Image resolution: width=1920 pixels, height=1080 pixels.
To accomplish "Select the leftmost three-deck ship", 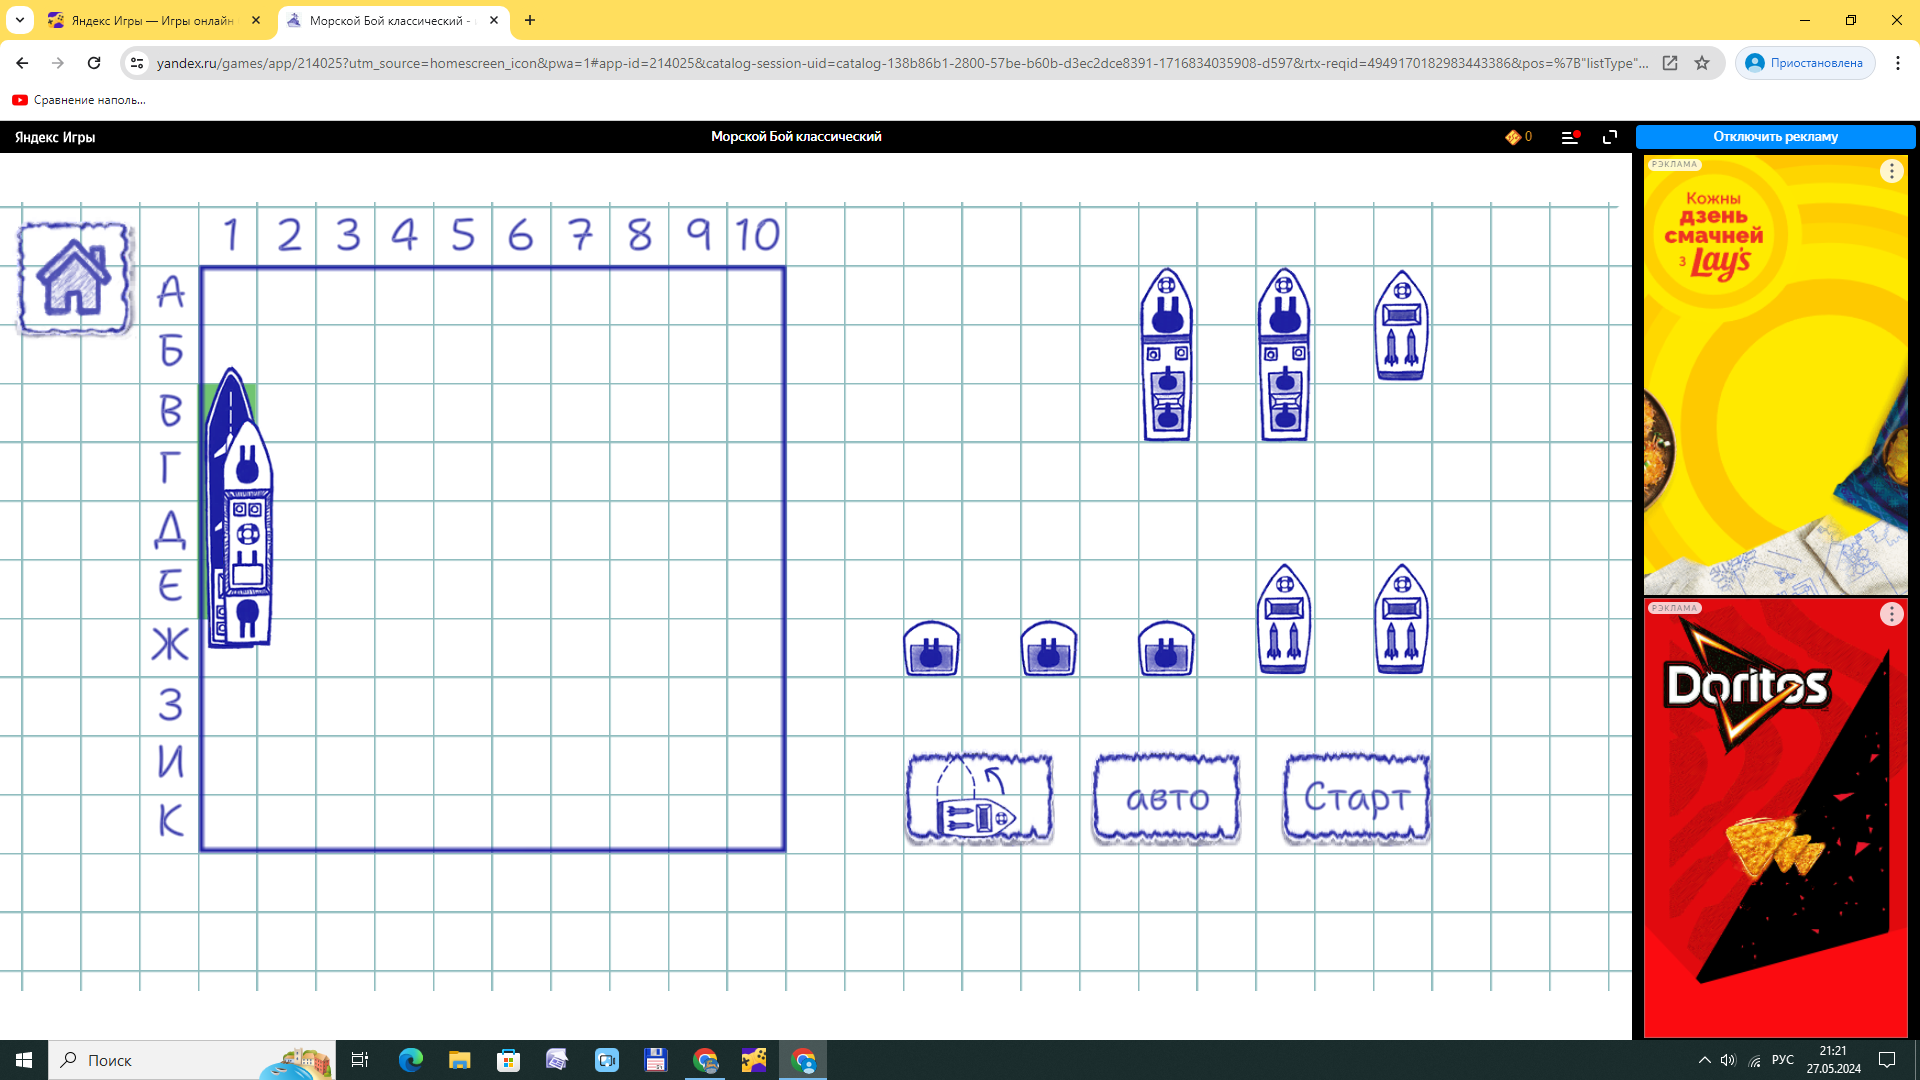I will tap(1166, 355).
